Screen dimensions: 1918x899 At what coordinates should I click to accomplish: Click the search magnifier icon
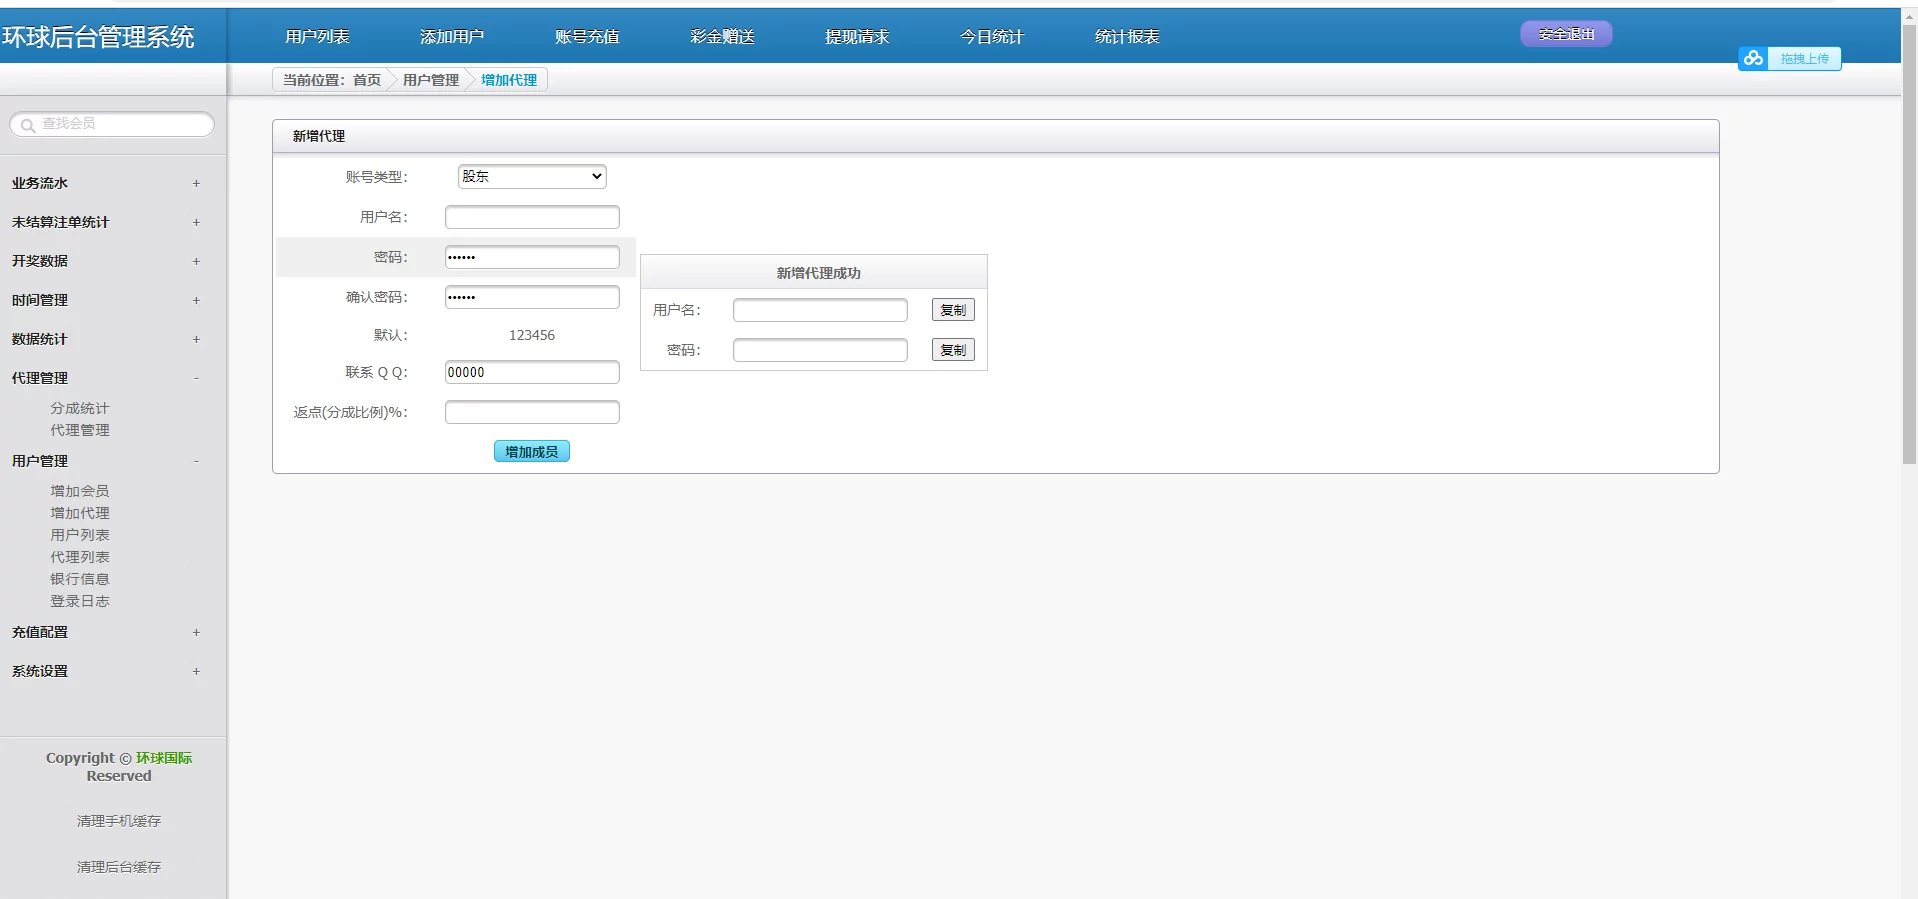(x=28, y=125)
